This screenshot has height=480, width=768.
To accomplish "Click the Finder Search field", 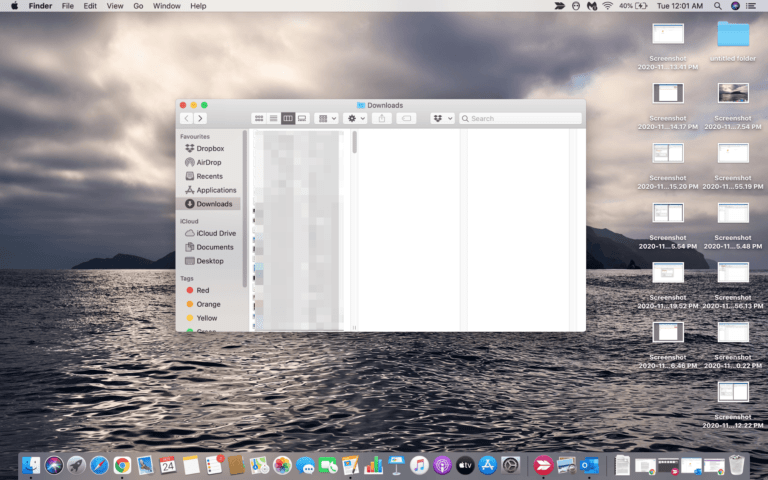I will pos(522,118).
